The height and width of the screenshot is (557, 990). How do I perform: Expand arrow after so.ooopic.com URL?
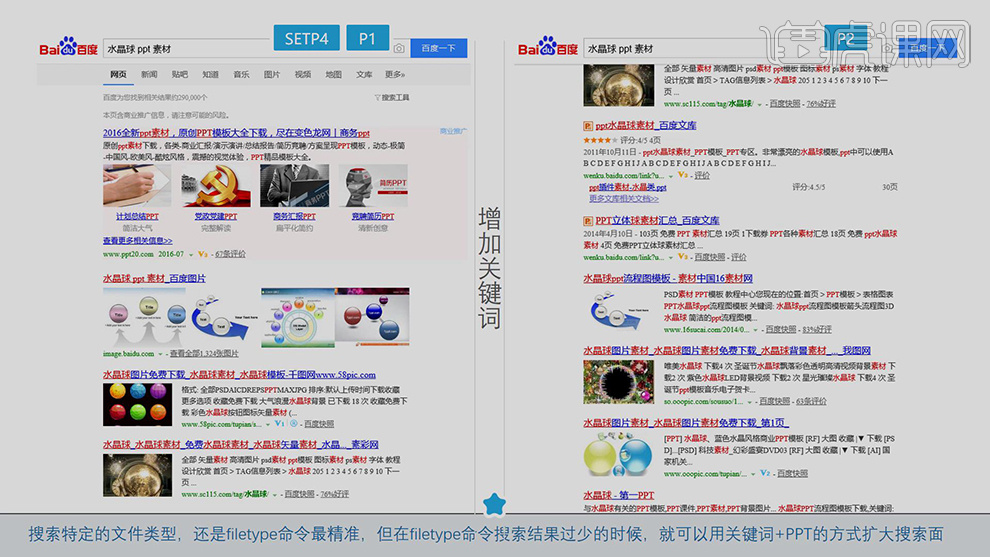click(750, 402)
